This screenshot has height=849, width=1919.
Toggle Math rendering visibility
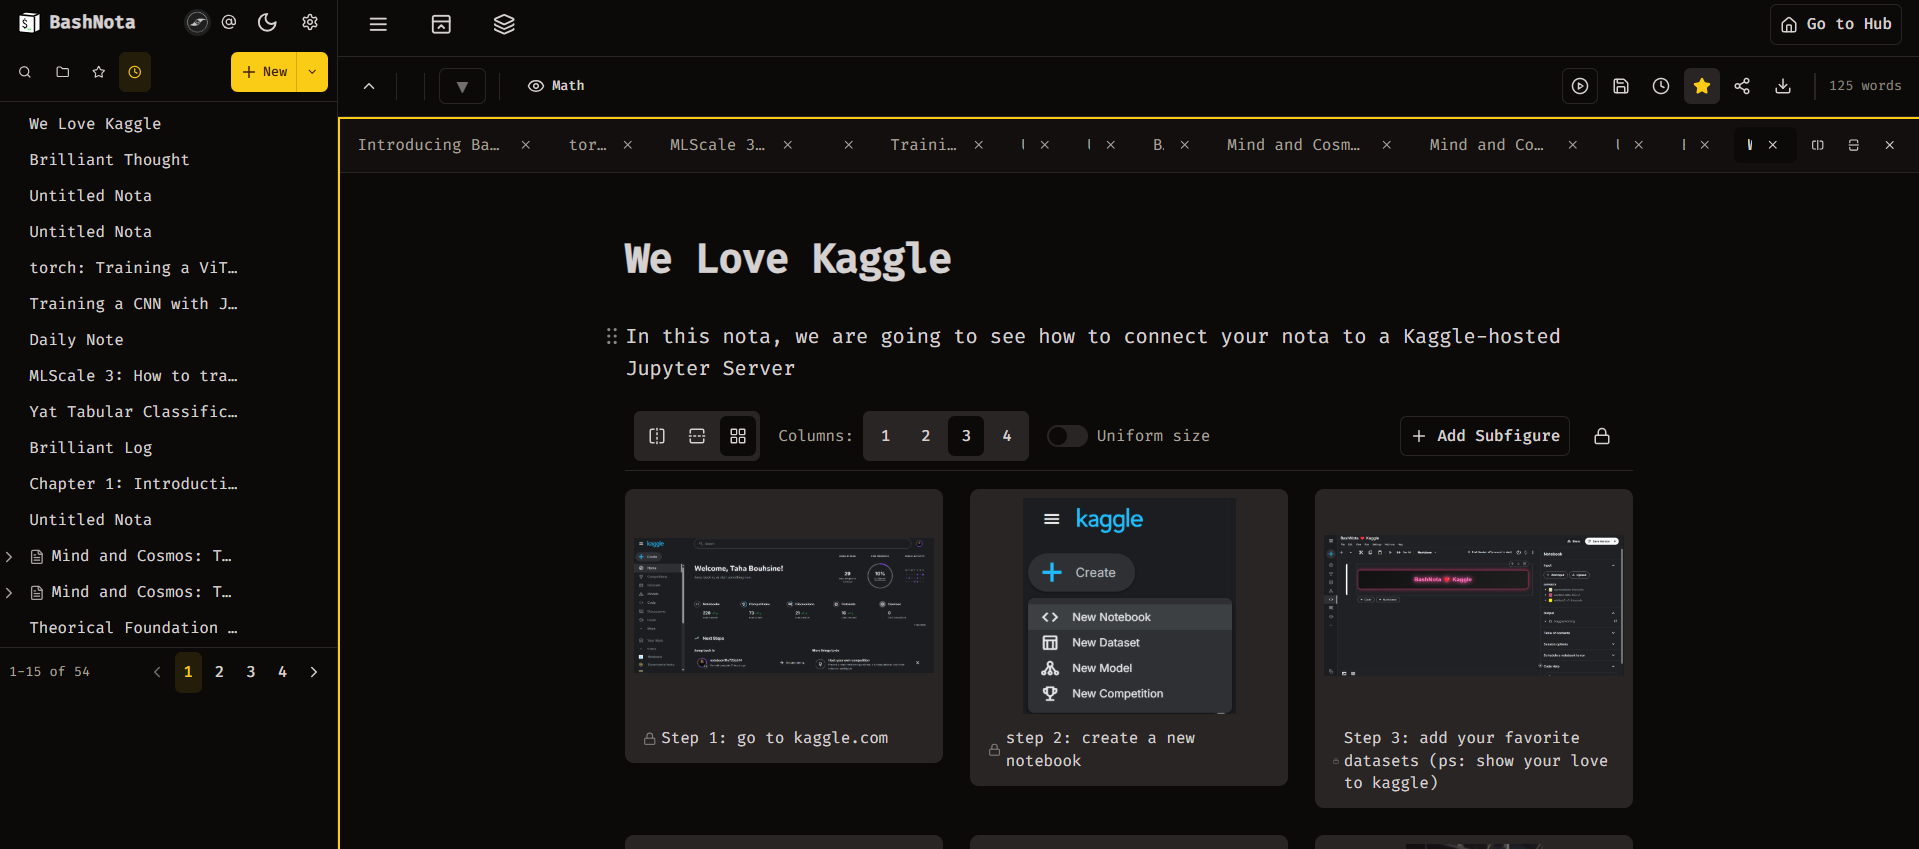[556, 86]
